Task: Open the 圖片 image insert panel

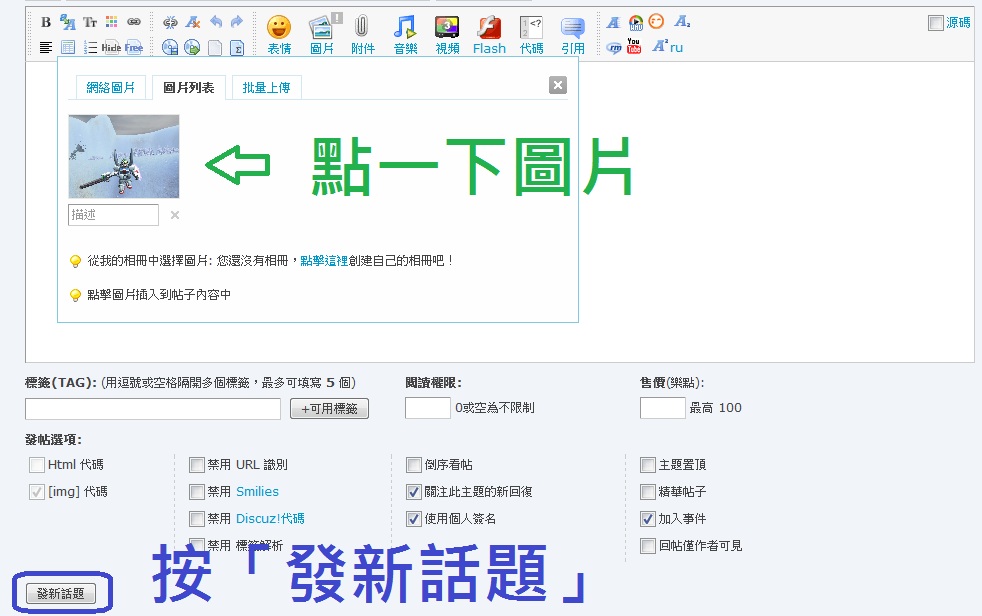Action: [322, 35]
